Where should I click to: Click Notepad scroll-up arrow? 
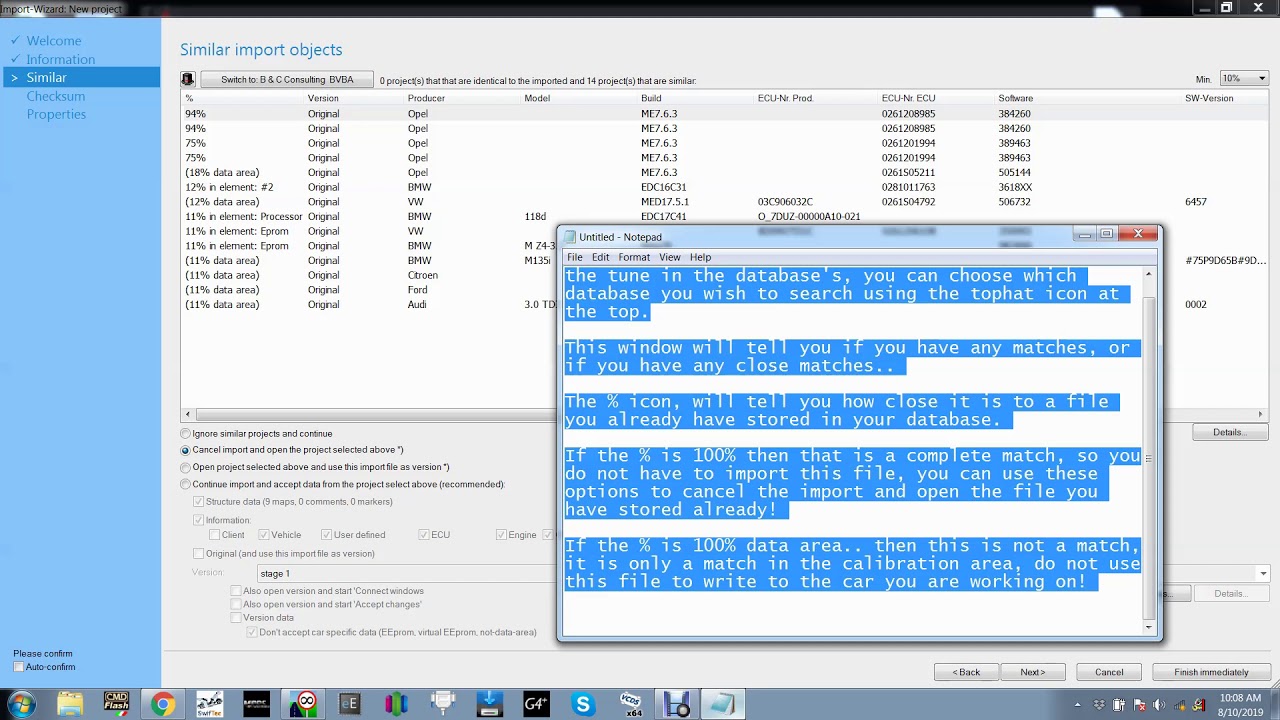coord(1148,274)
